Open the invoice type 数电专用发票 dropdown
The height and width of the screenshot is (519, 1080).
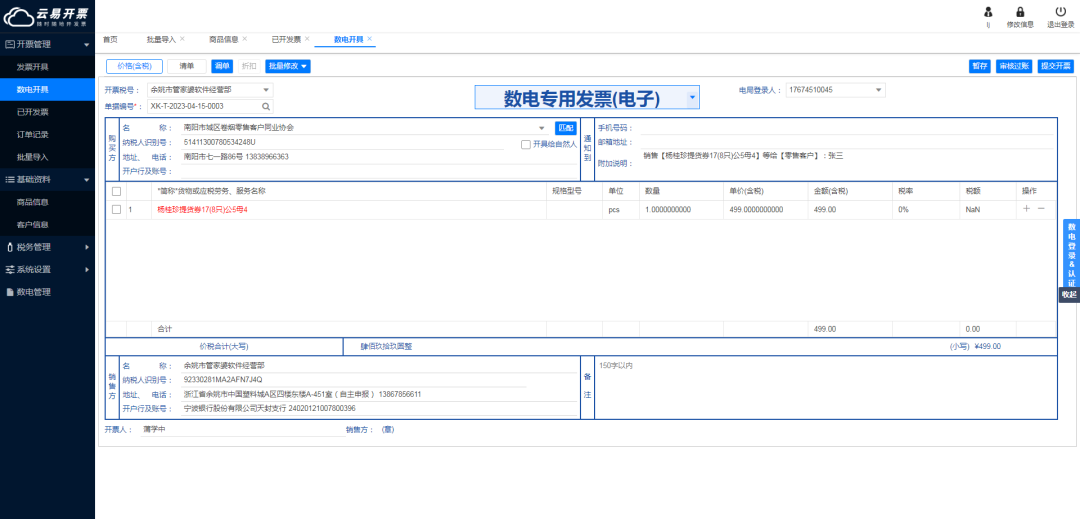[692, 98]
